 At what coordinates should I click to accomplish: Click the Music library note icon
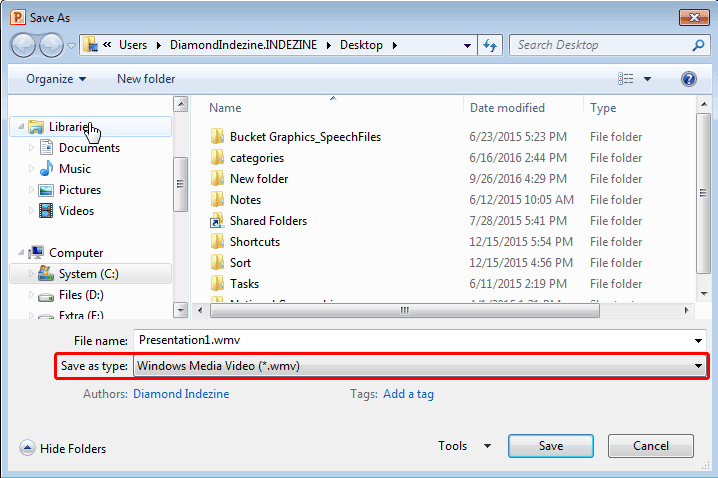pos(46,168)
